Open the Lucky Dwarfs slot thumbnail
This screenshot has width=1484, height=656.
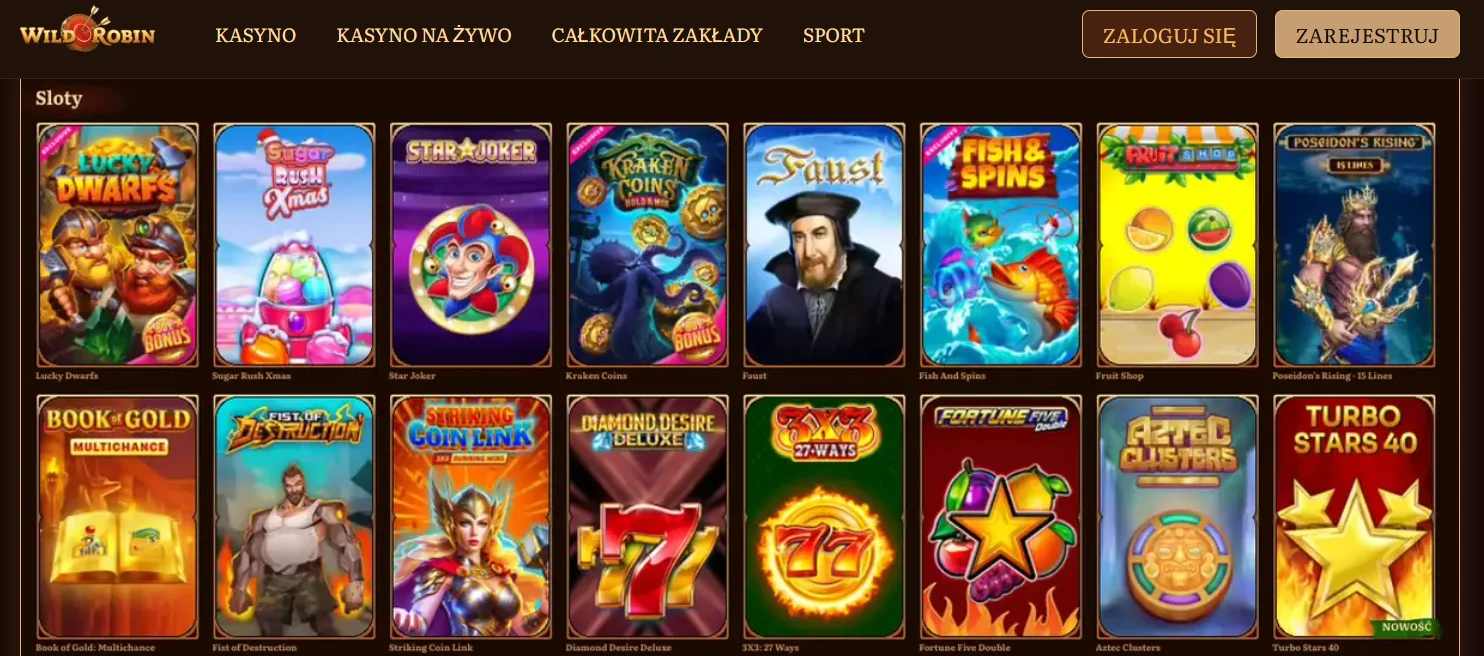coord(118,245)
